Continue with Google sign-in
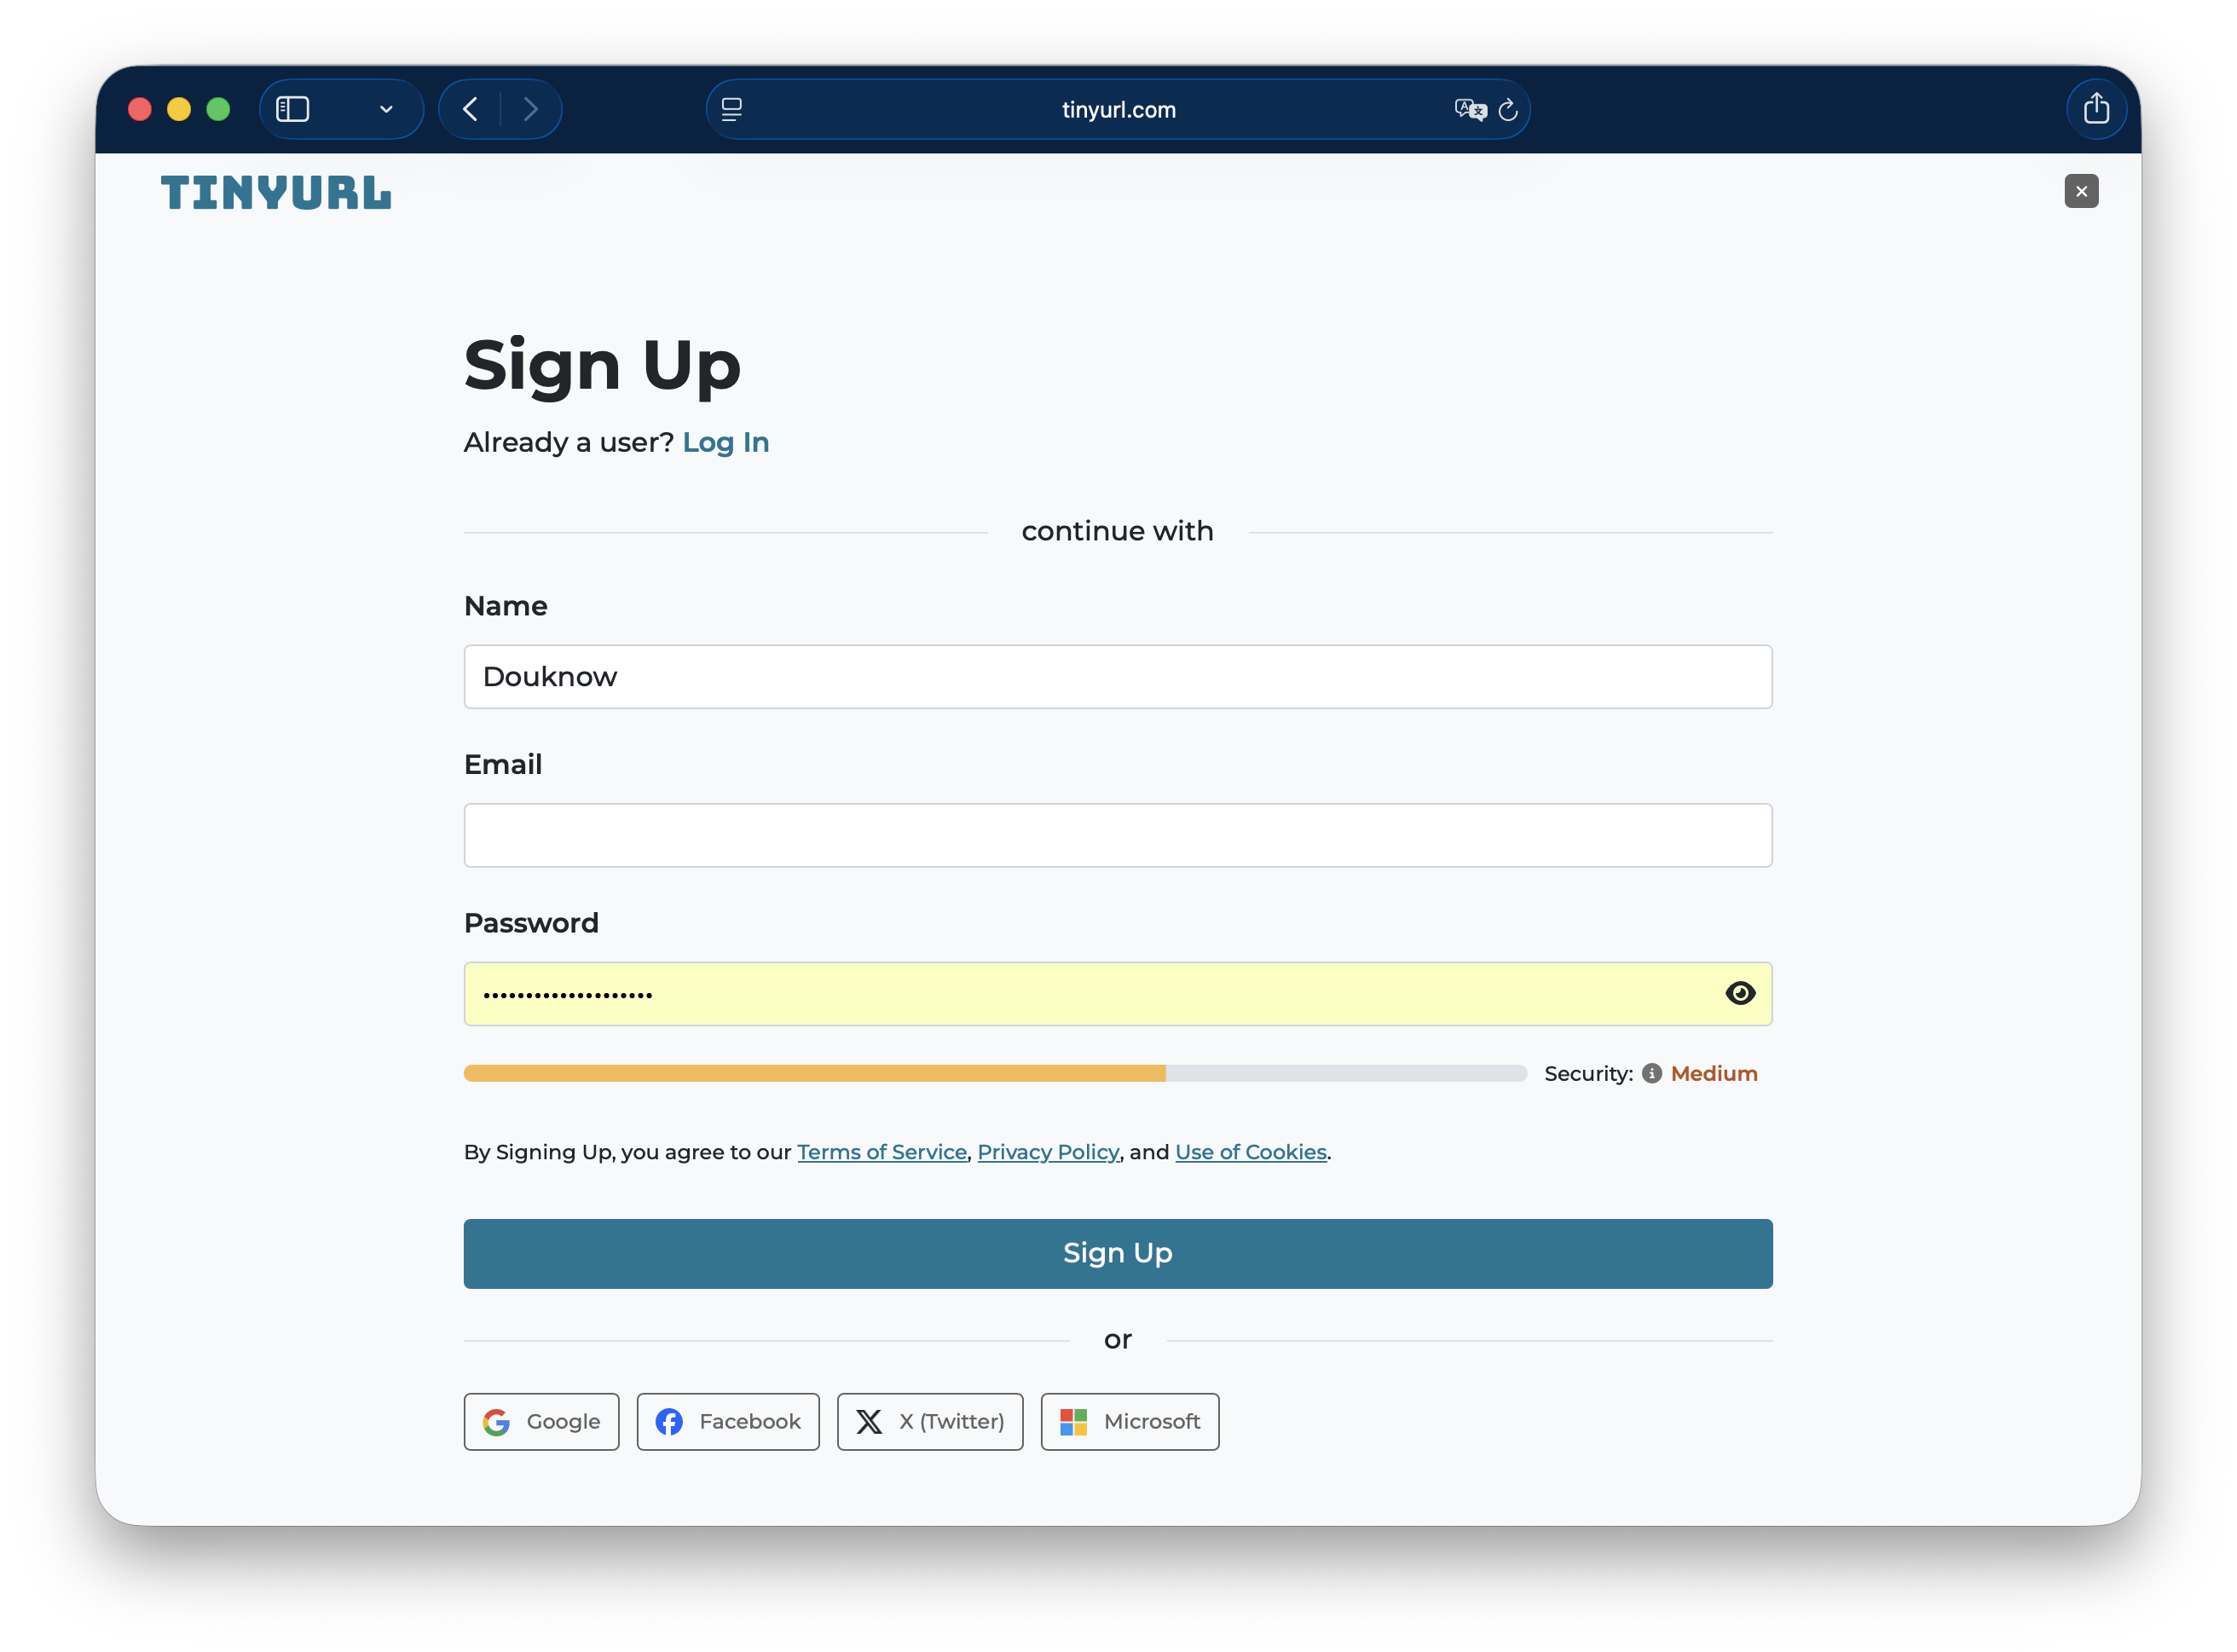Viewport: 2237px width, 1652px height. 541,1421
